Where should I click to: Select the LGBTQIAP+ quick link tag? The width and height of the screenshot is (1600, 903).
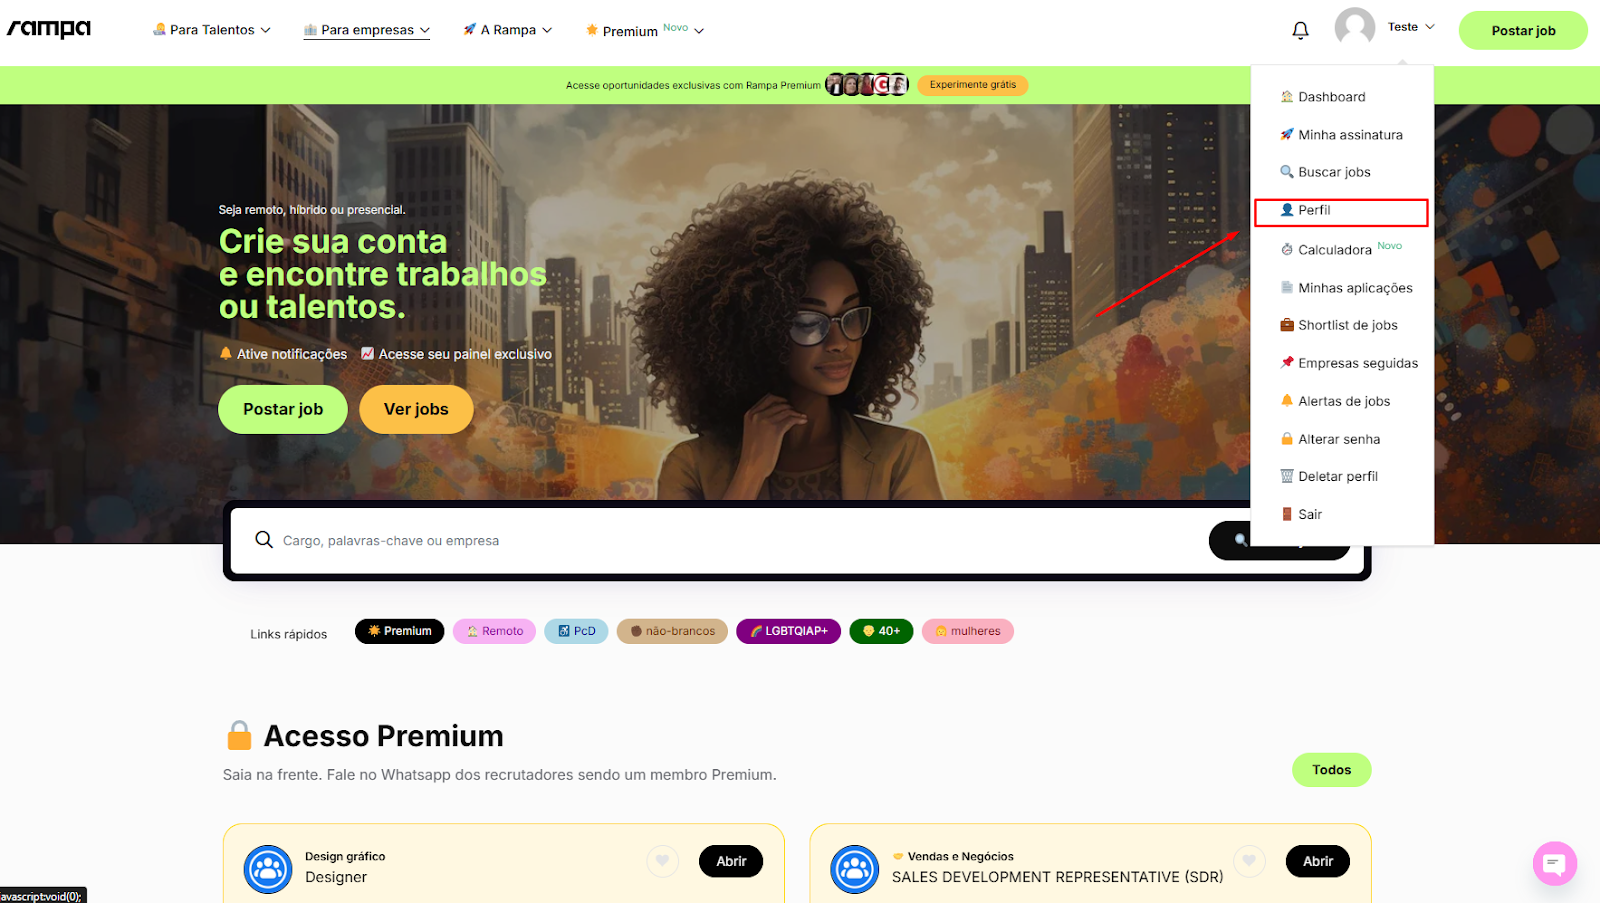click(x=788, y=631)
